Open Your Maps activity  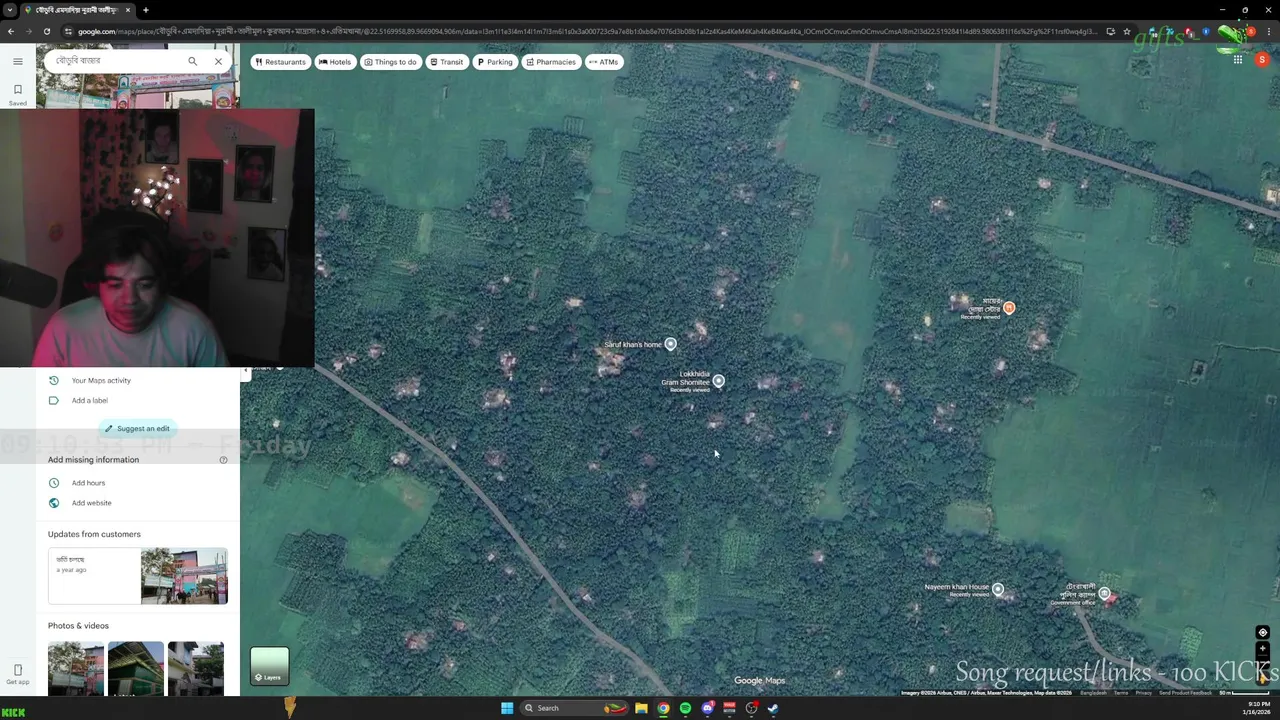(x=101, y=380)
